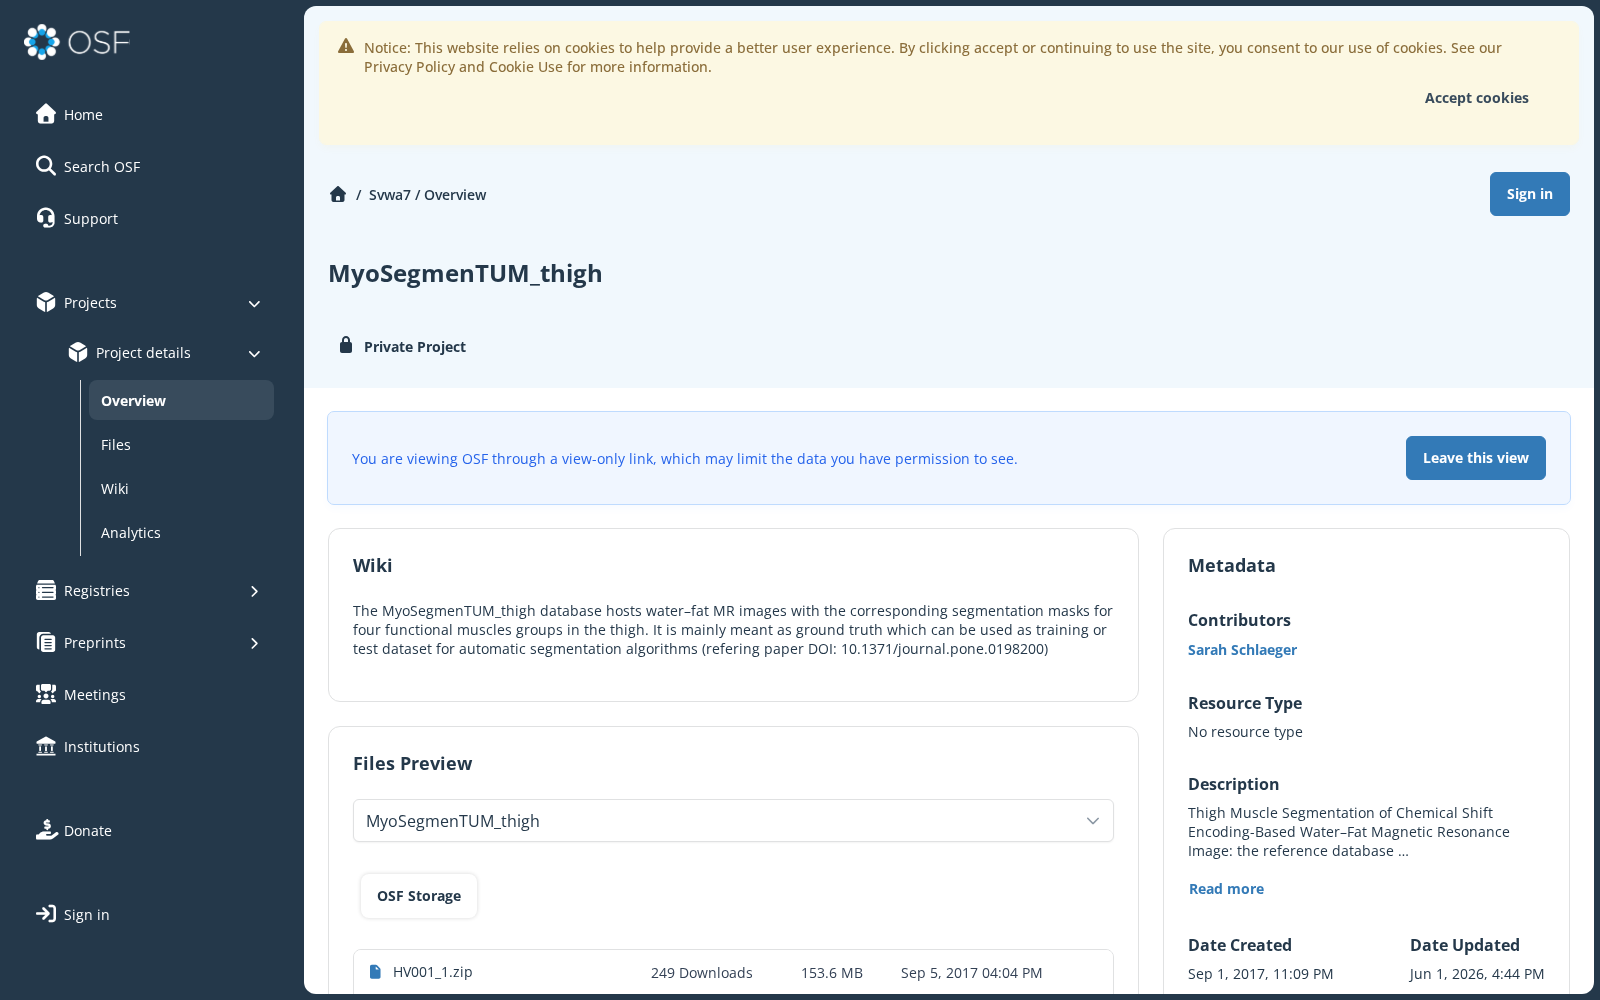Viewport: 1600px width, 1000px height.
Task: Click the Preprints document icon
Action: [x=46, y=642]
